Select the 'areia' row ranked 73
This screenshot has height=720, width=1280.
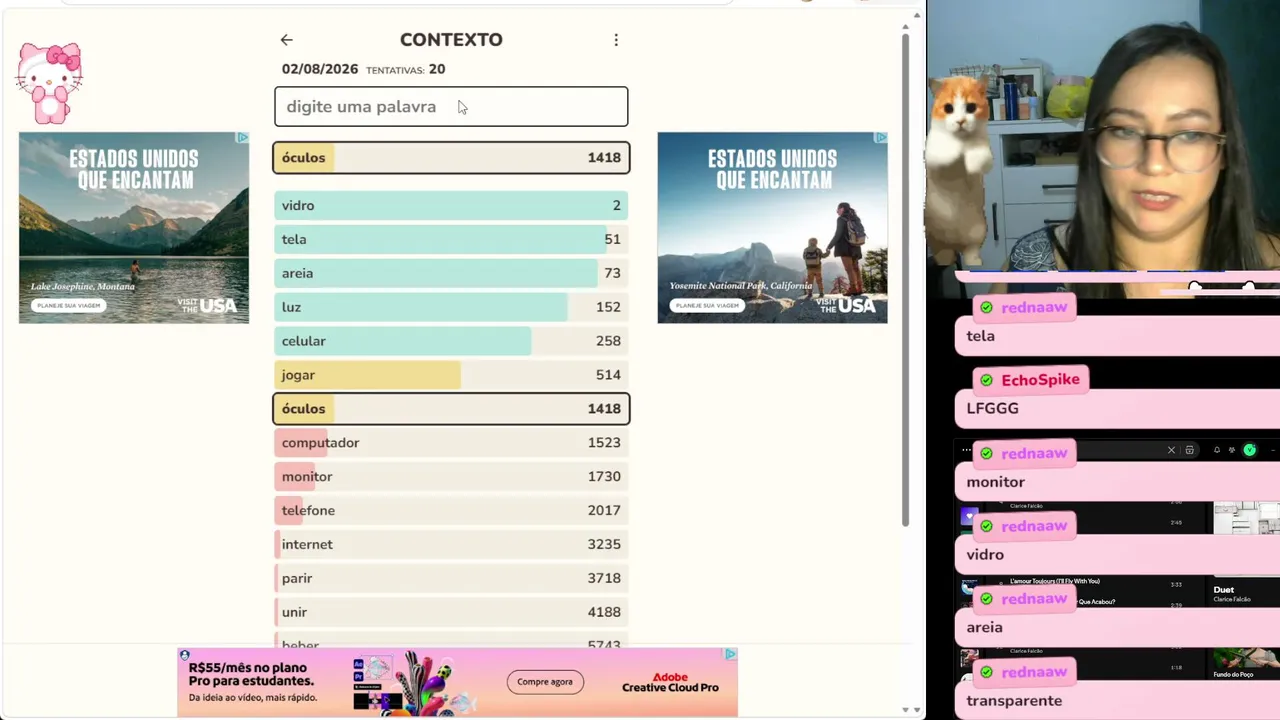click(x=451, y=274)
